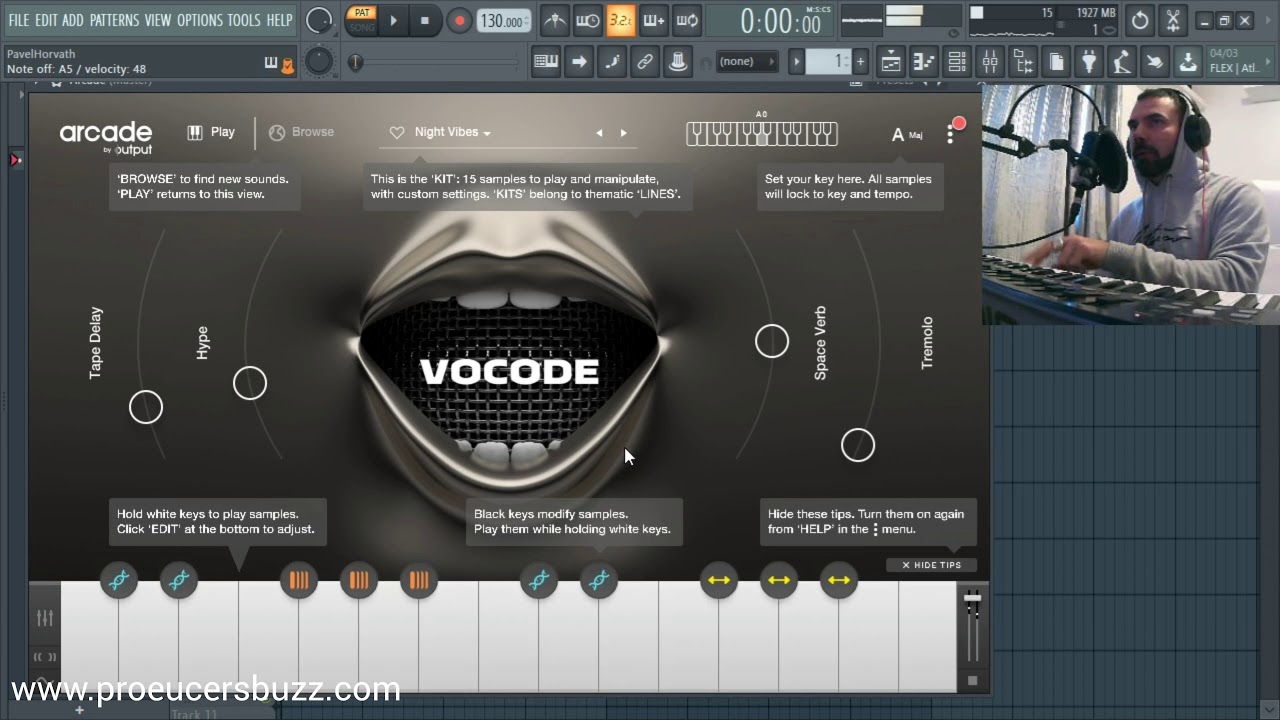
Task: Open the tempo tapper icon
Action: click(x=1122, y=62)
